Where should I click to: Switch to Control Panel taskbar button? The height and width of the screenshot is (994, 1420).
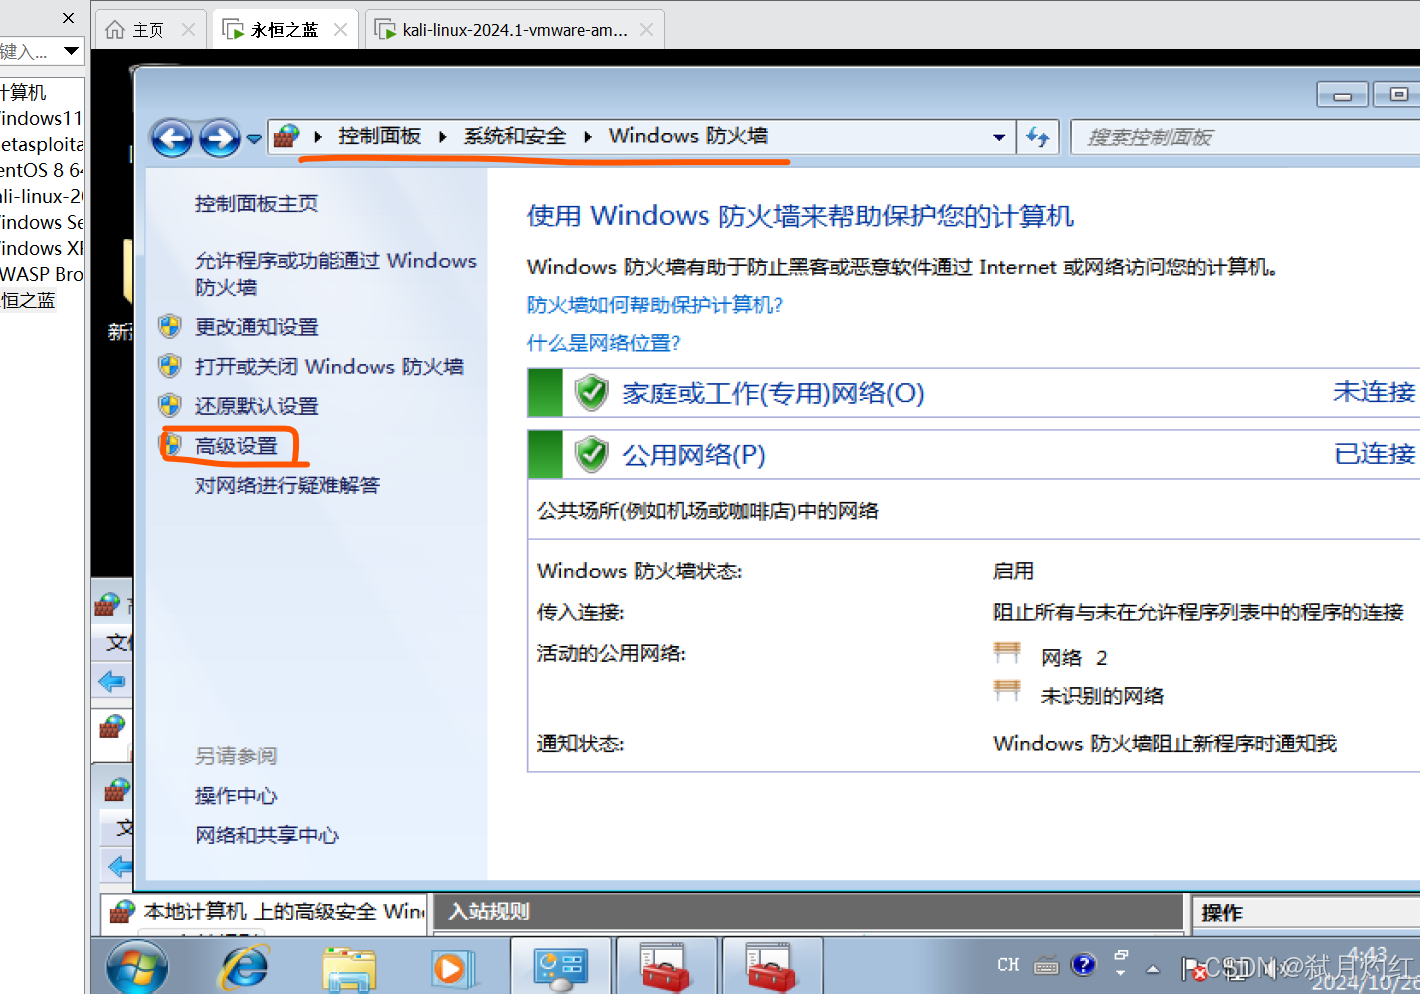[560, 967]
